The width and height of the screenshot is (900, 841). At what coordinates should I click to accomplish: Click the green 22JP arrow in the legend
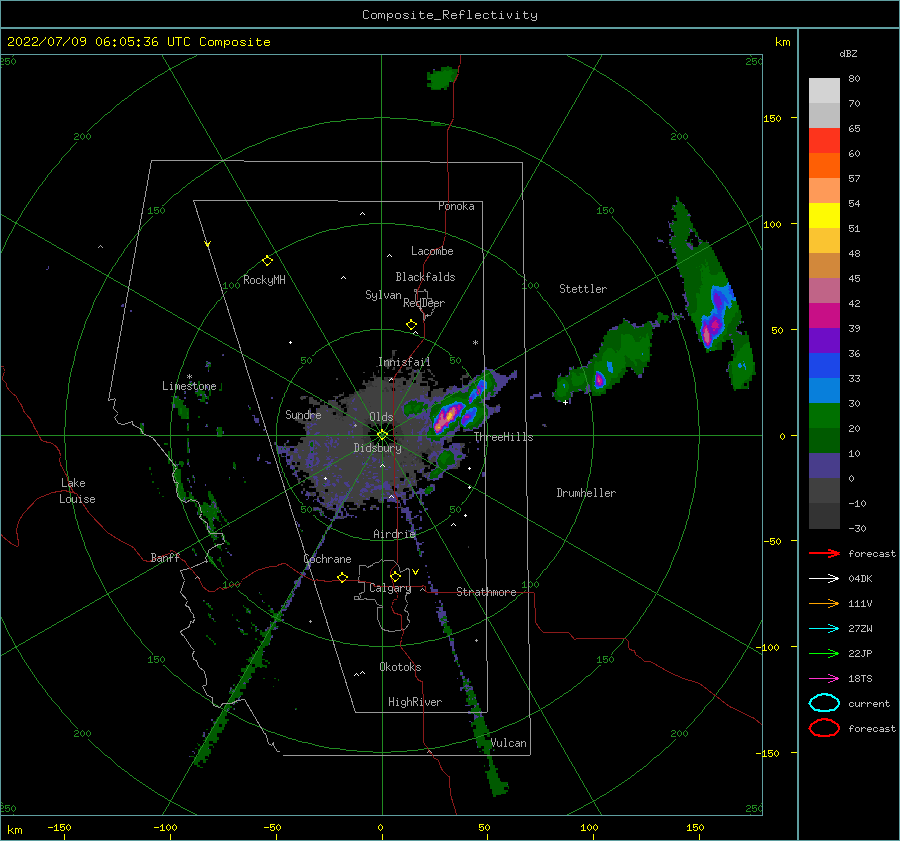(x=824, y=653)
